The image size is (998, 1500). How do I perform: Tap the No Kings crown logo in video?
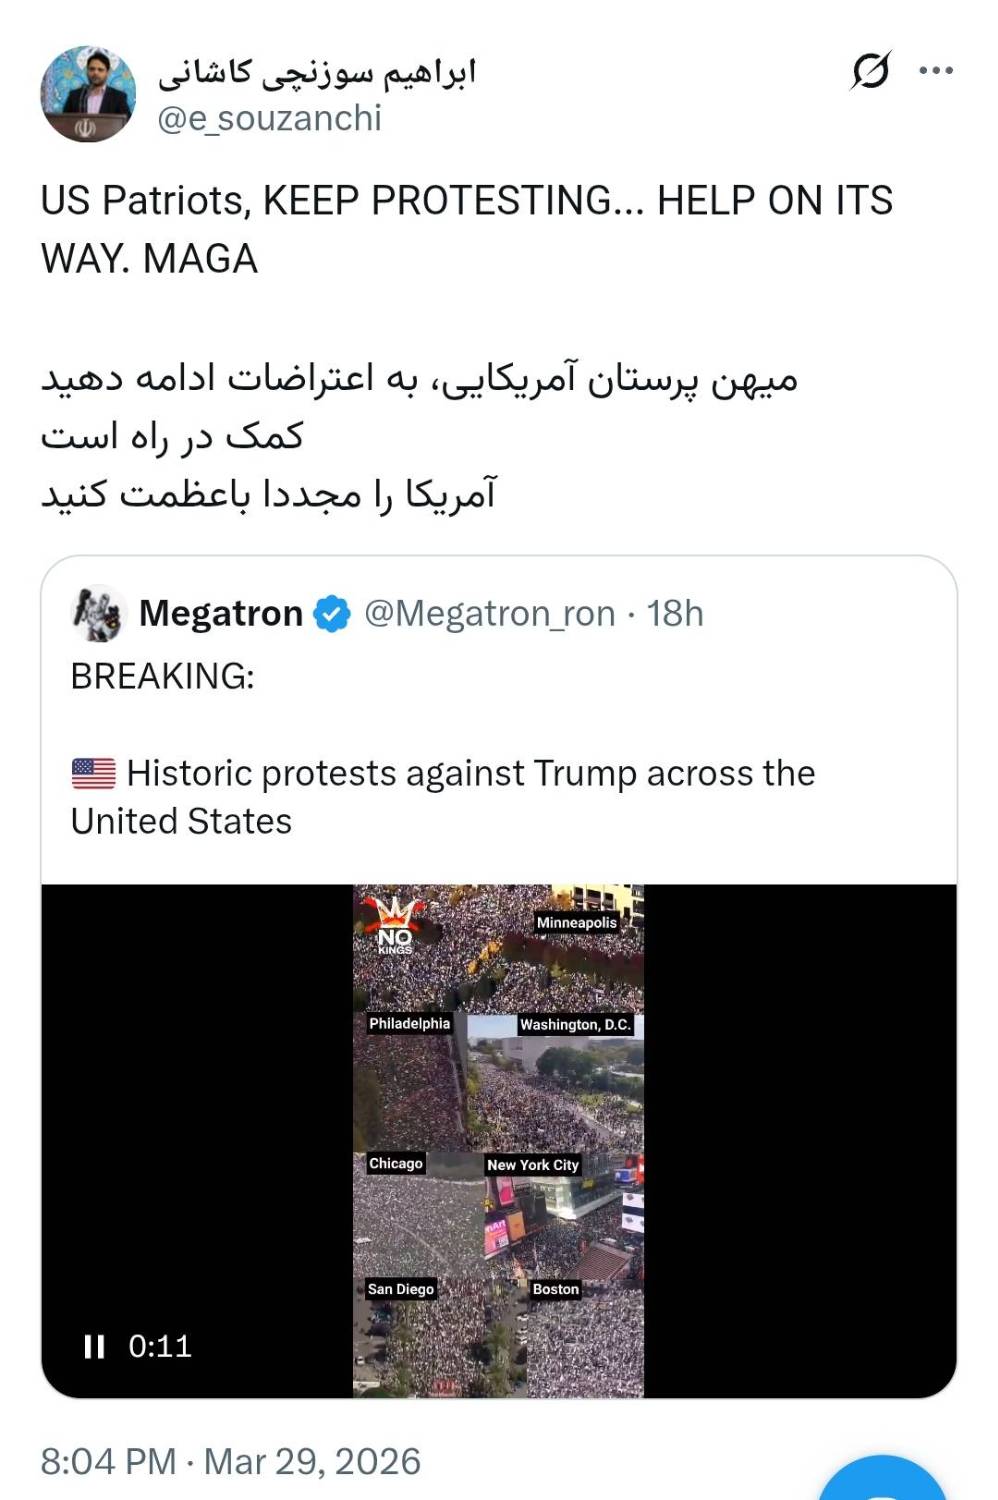pyautogui.click(x=394, y=924)
